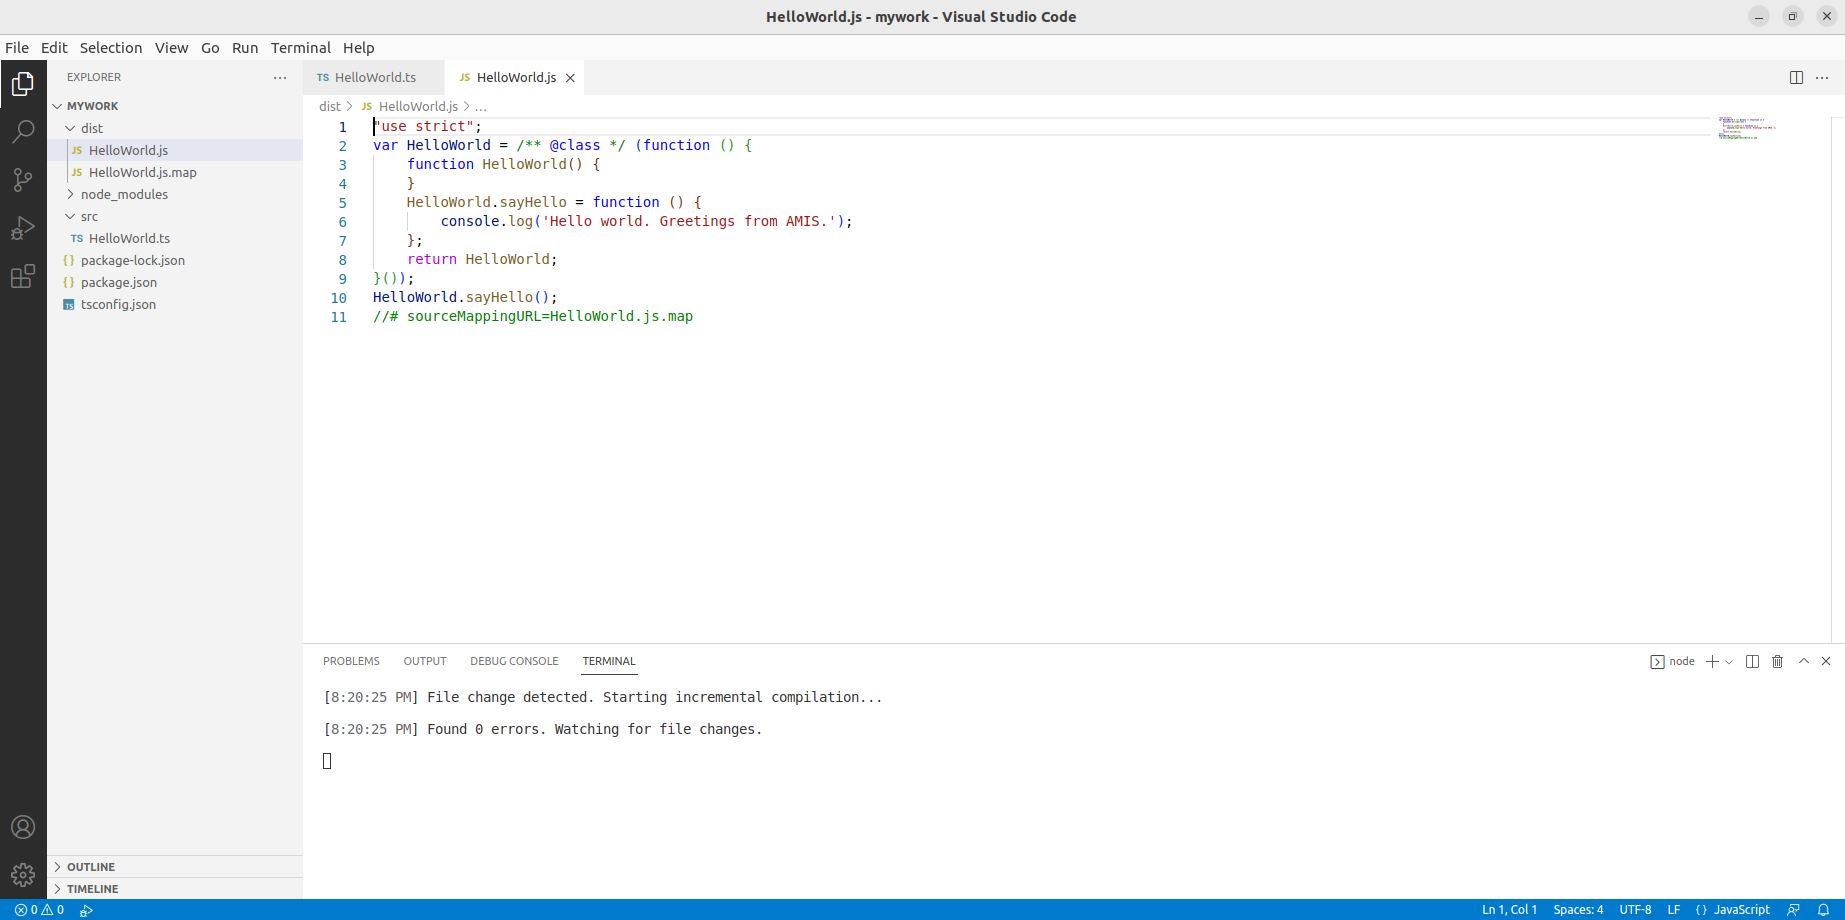
Task: Split the editor to the right
Action: (1796, 78)
